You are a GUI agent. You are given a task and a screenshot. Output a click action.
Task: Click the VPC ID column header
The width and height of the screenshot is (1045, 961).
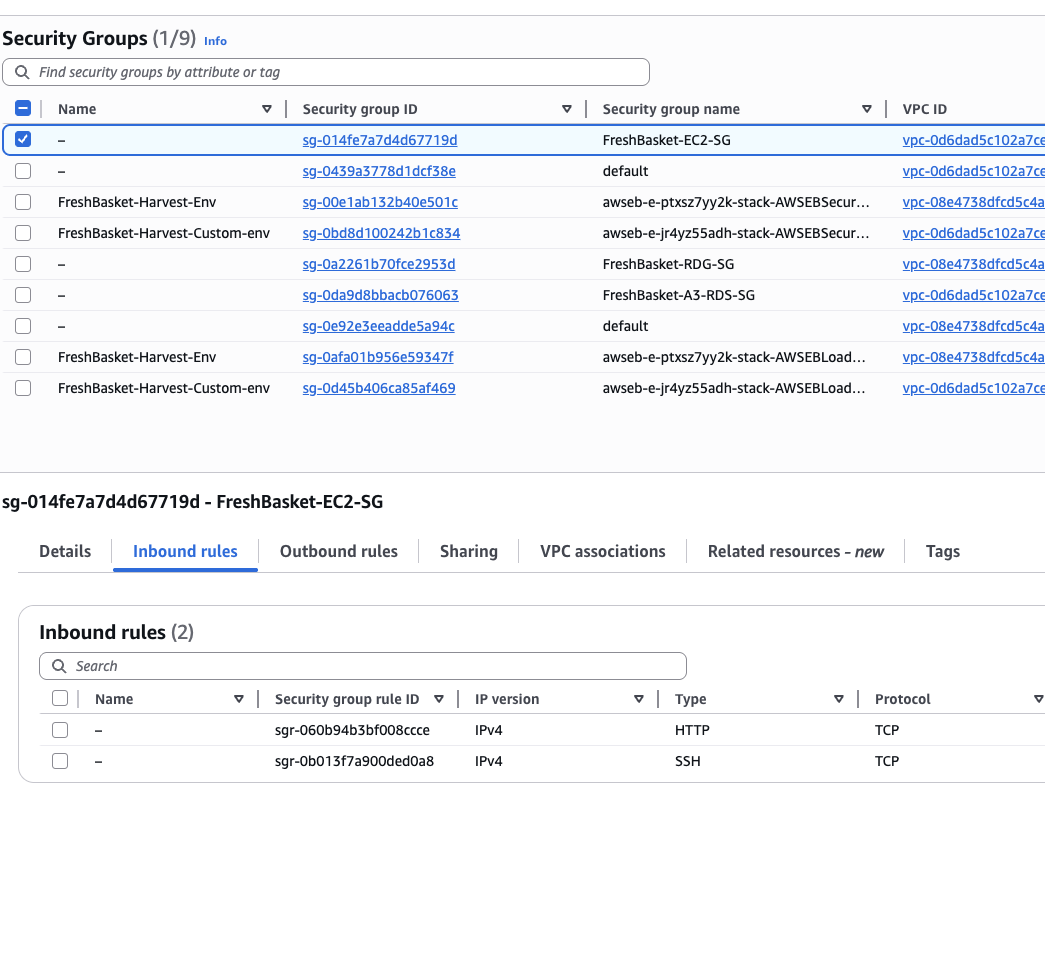tap(924, 109)
